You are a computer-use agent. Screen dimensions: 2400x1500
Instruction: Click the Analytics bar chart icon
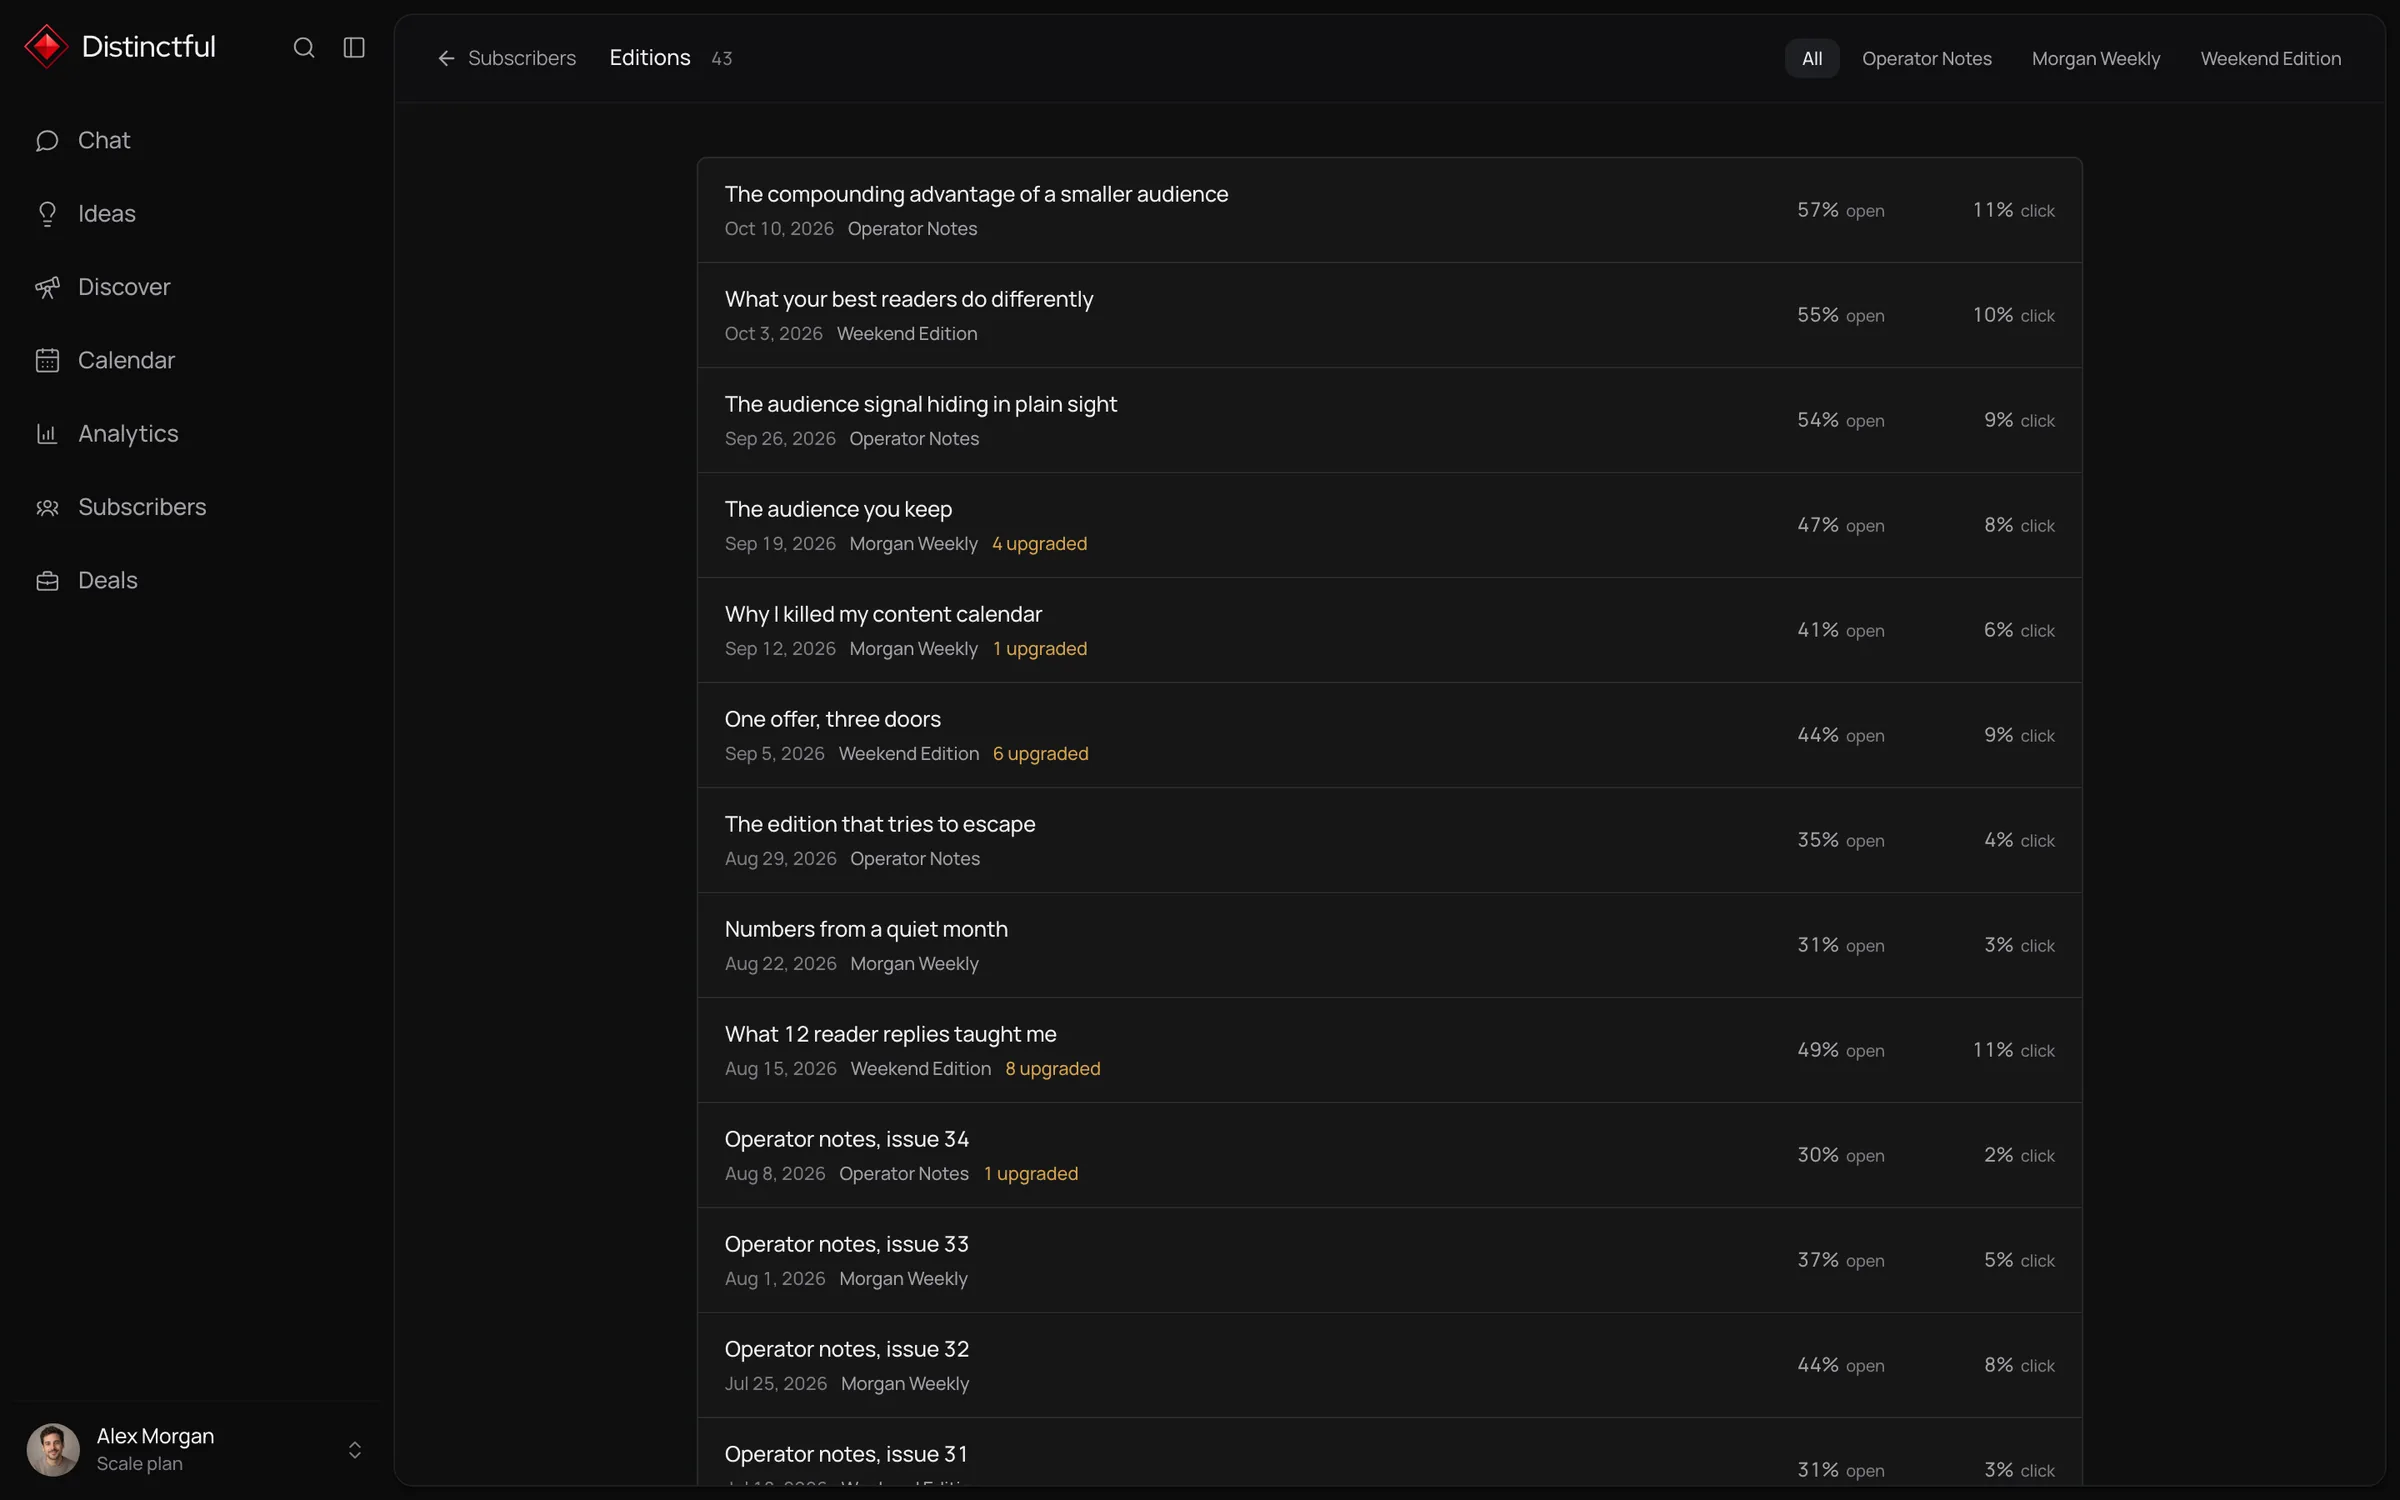47,434
